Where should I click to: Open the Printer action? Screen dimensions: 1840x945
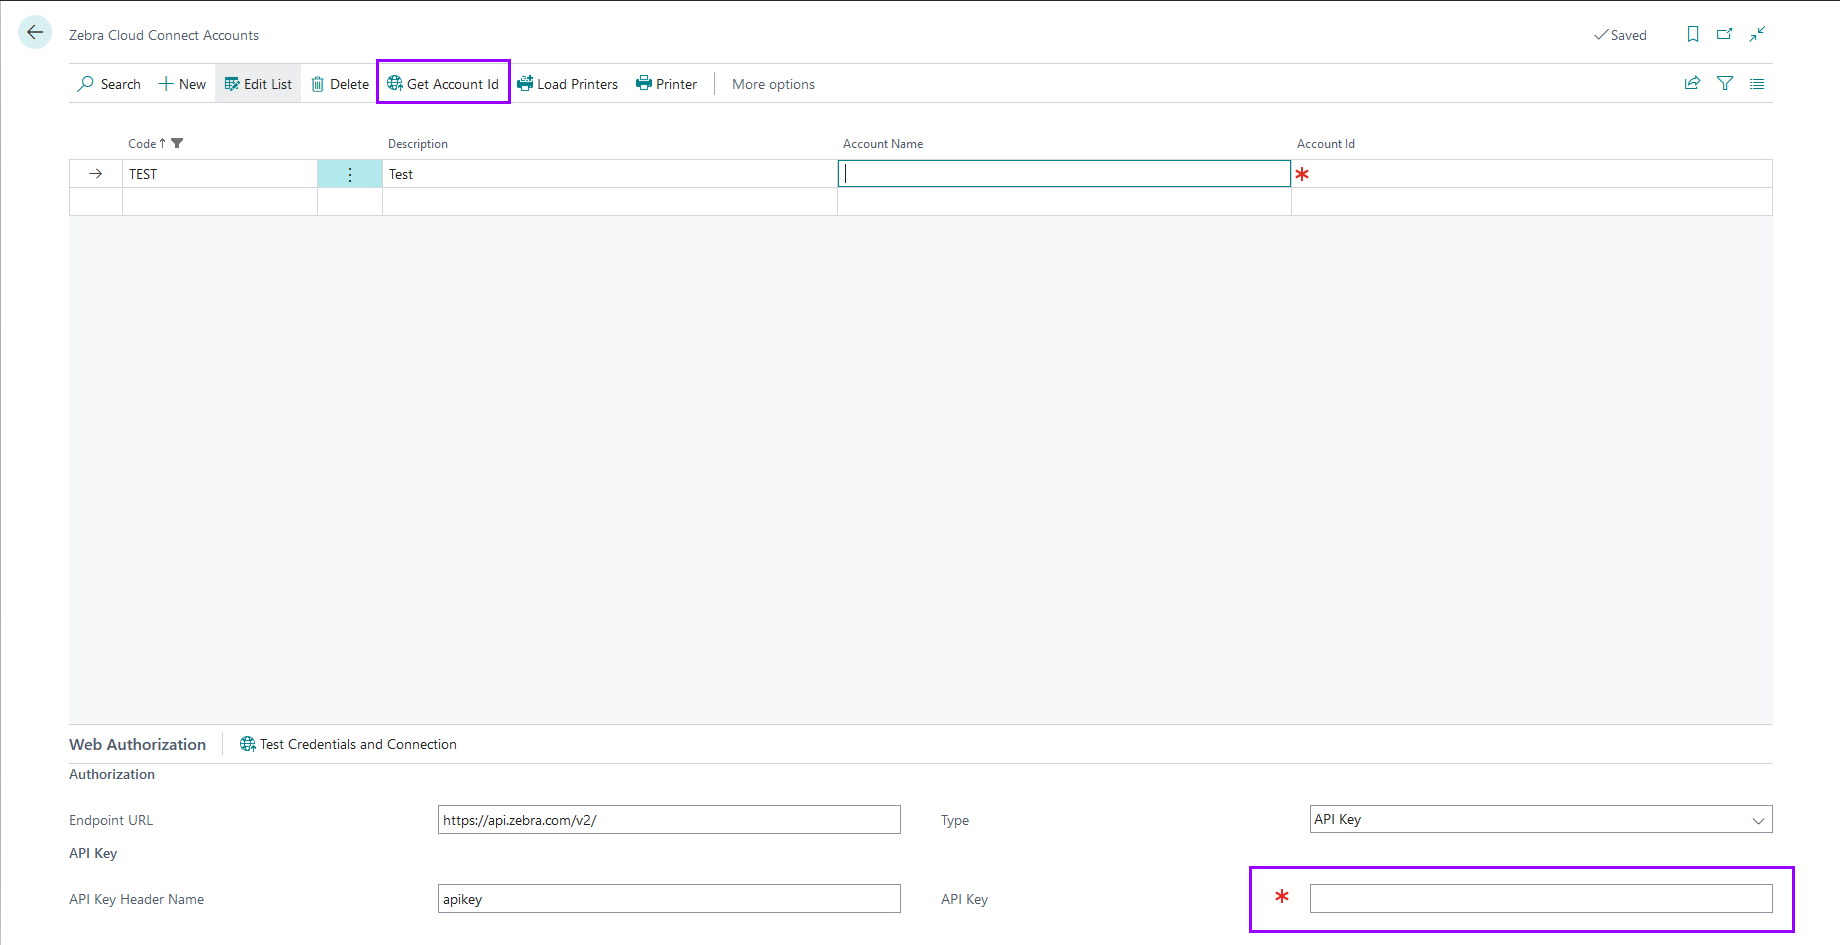pos(667,84)
